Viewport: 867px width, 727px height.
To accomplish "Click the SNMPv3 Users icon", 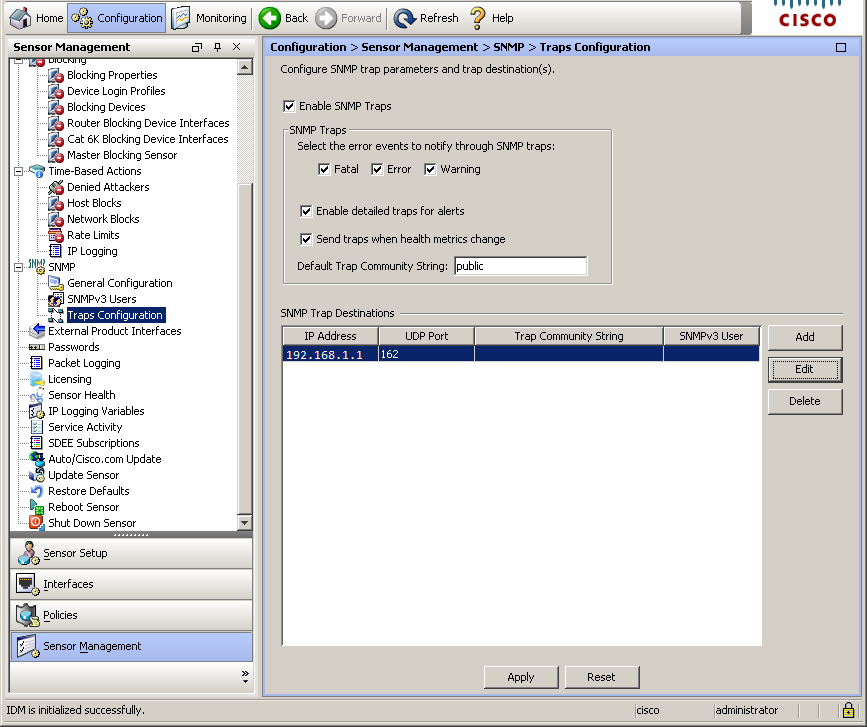I will (56, 299).
